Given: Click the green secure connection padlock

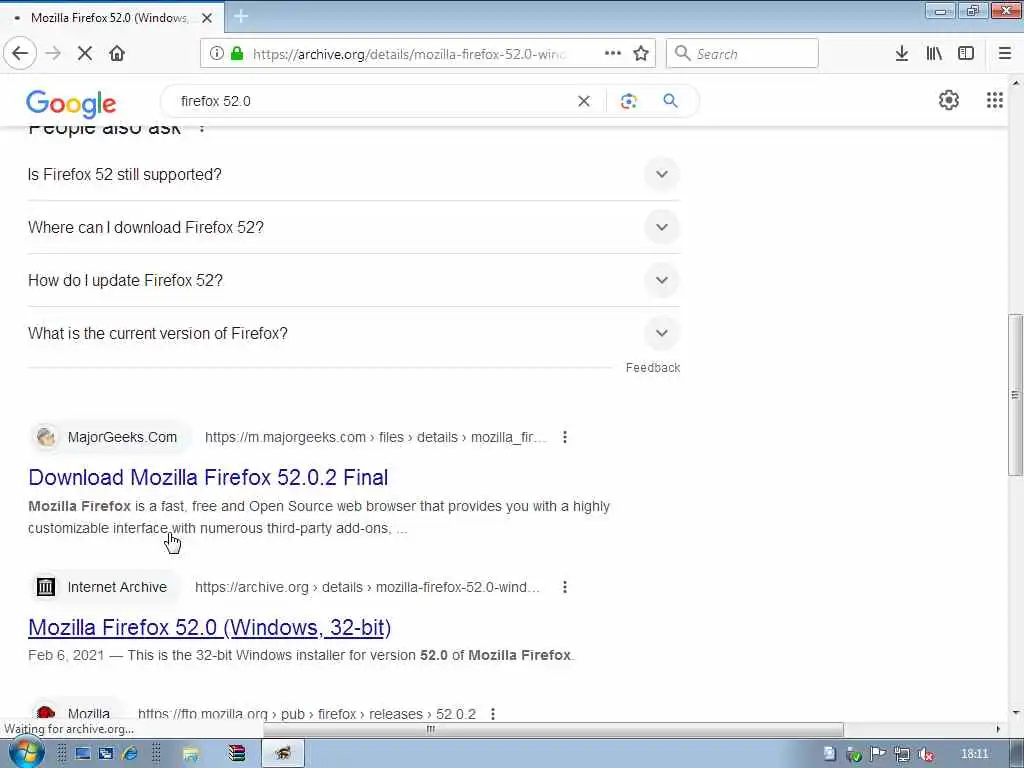Looking at the screenshot, I should pos(237,54).
